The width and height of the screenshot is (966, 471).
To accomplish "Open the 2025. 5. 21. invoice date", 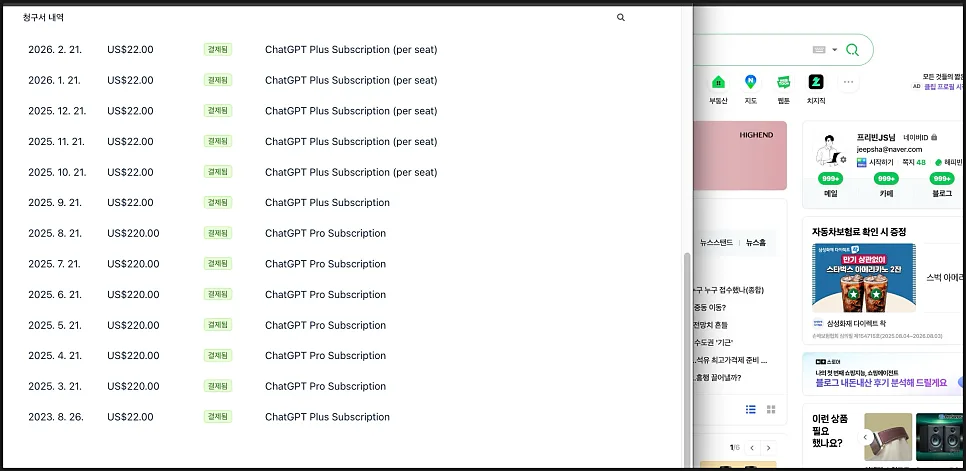I will coord(55,325).
